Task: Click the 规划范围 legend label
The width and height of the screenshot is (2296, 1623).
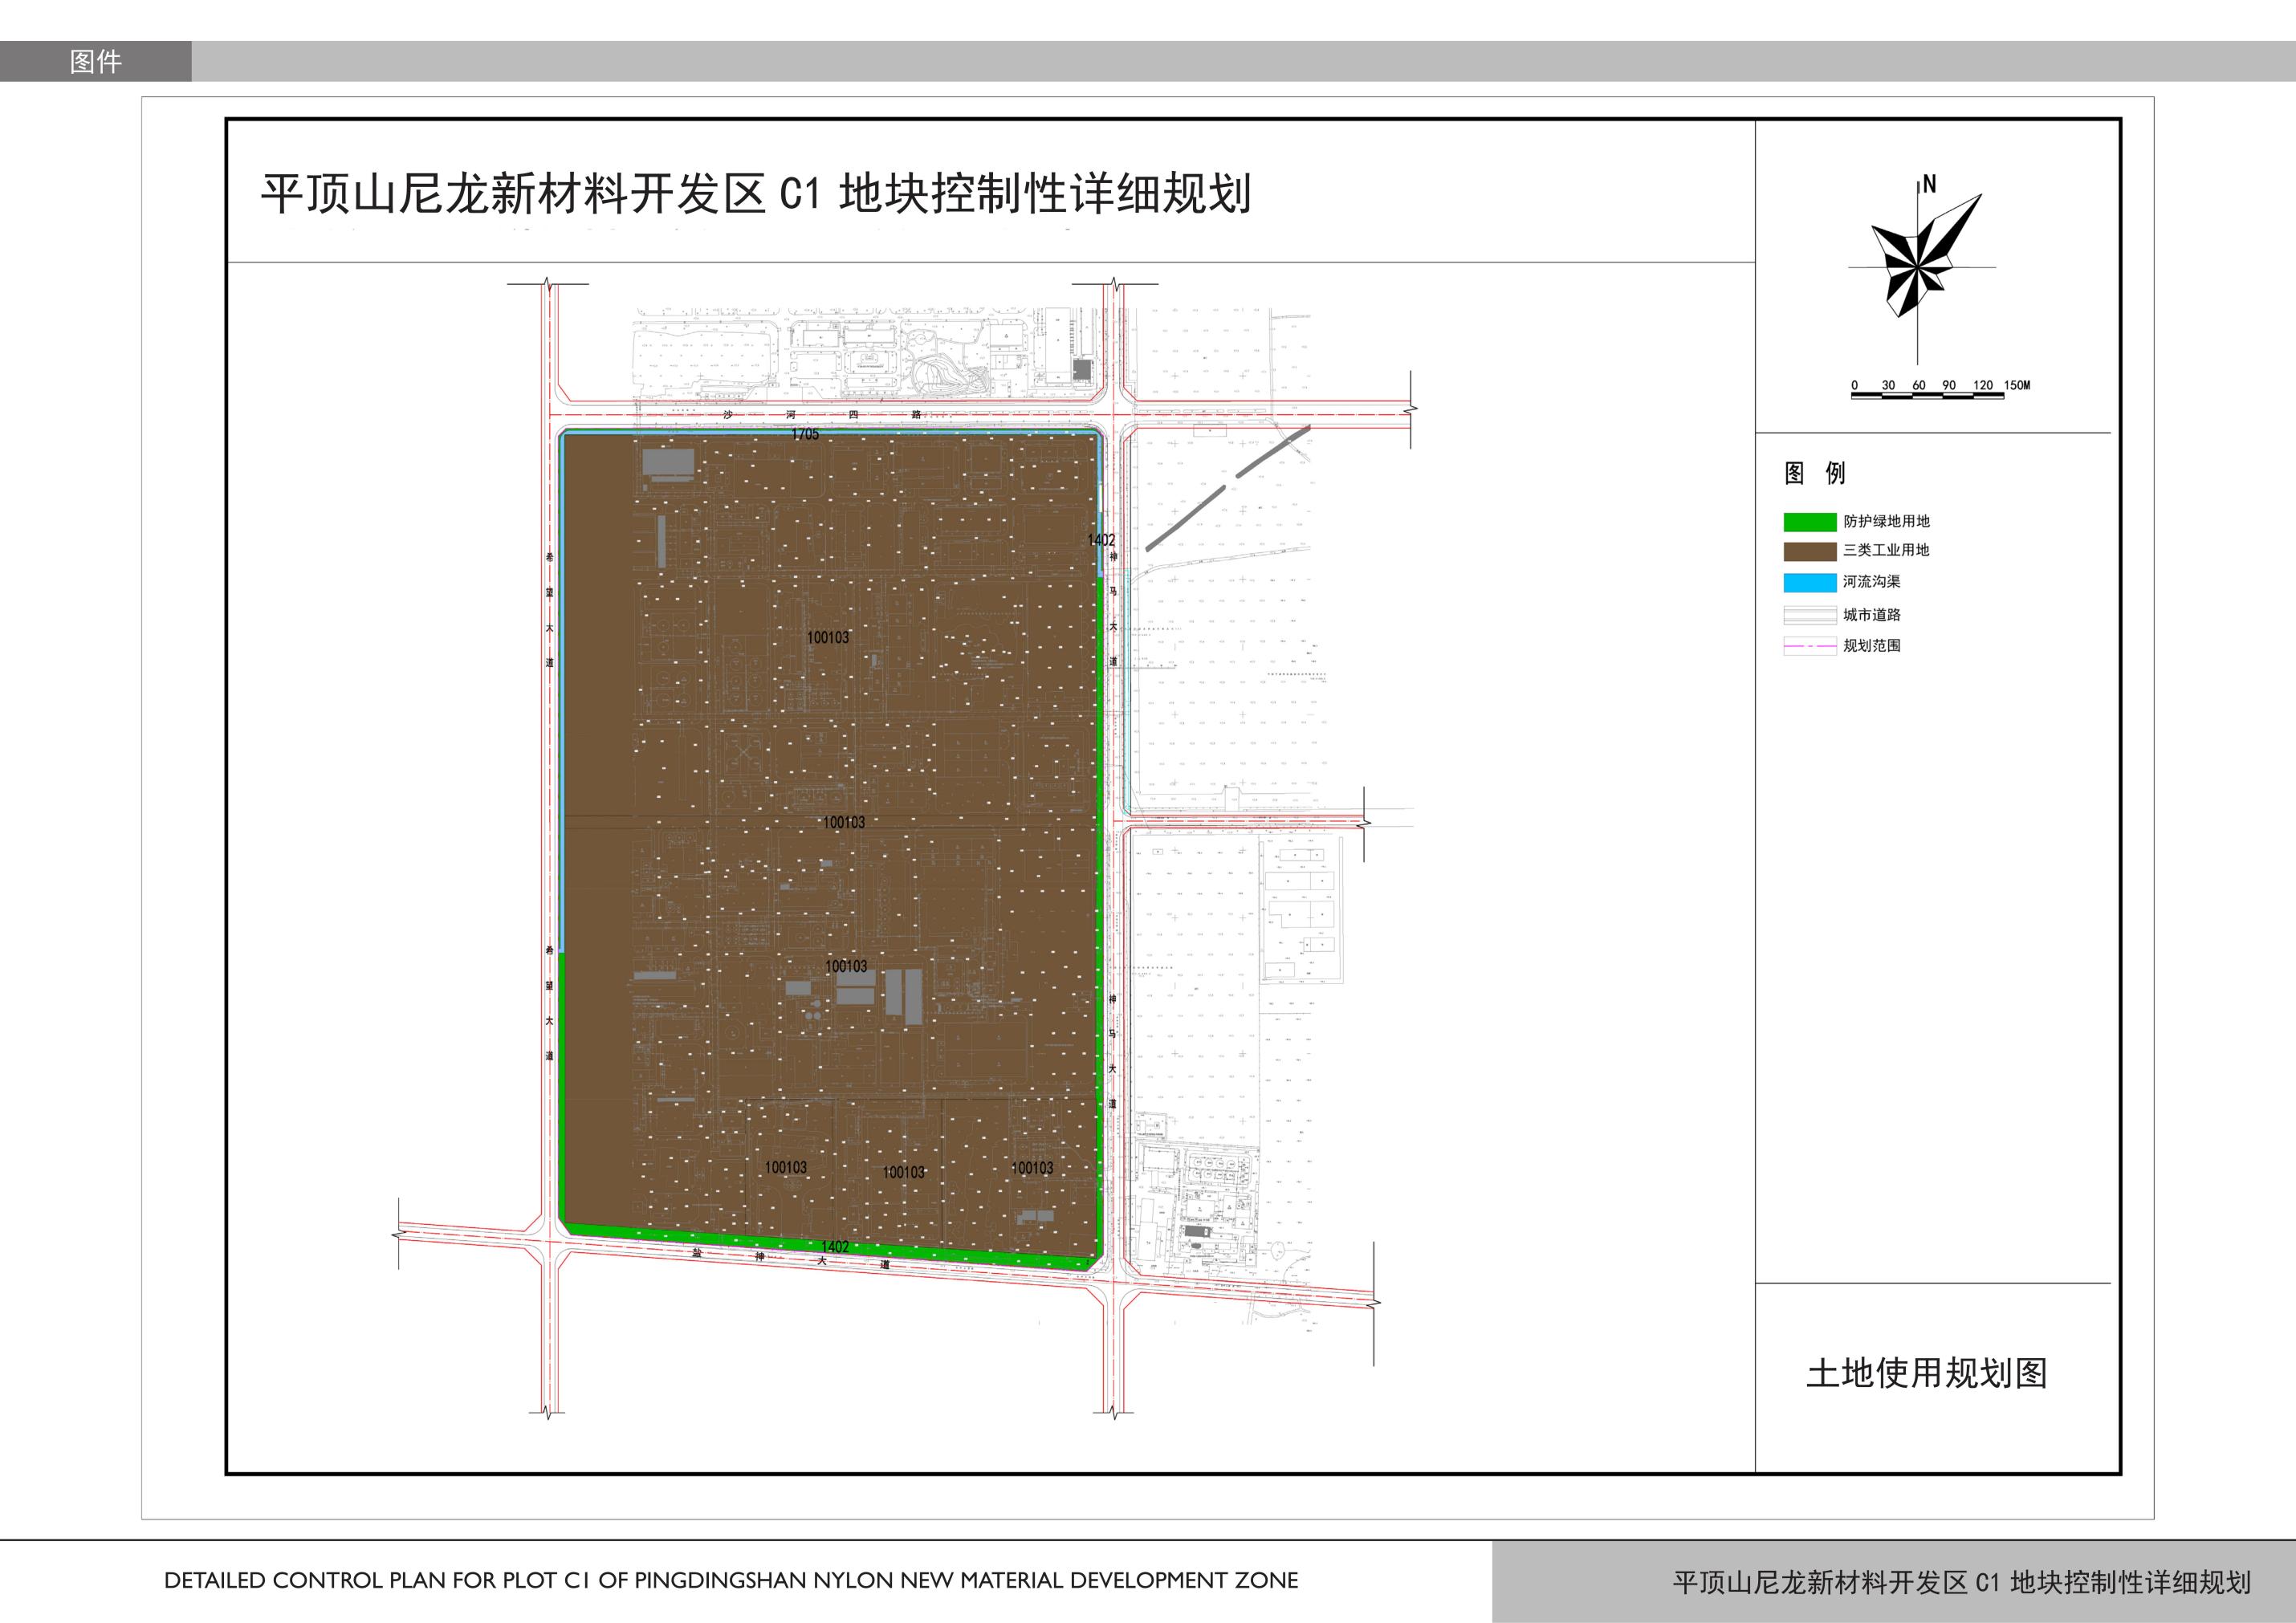Action: click(x=1872, y=646)
